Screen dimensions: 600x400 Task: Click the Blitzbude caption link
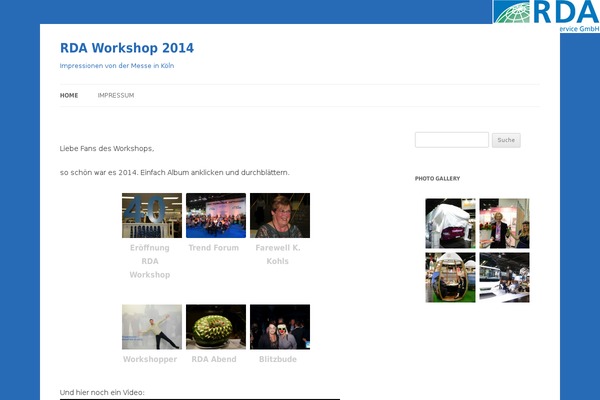click(x=278, y=359)
